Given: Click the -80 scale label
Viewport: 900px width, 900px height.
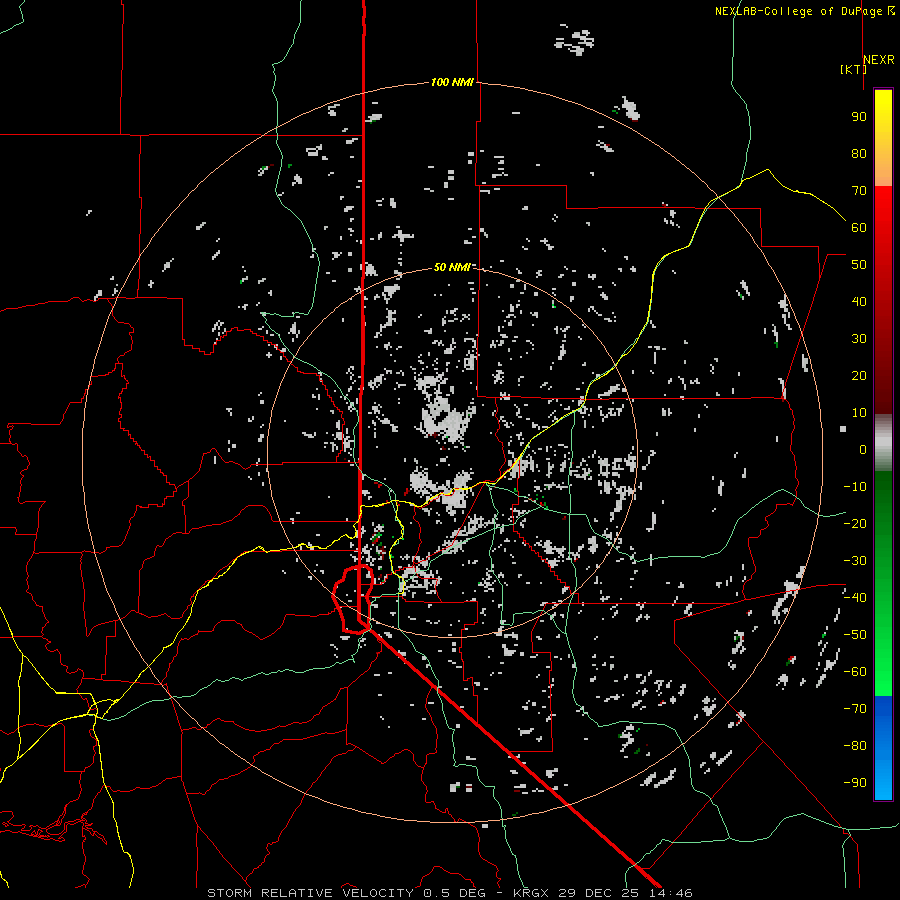Looking at the screenshot, I should [855, 746].
